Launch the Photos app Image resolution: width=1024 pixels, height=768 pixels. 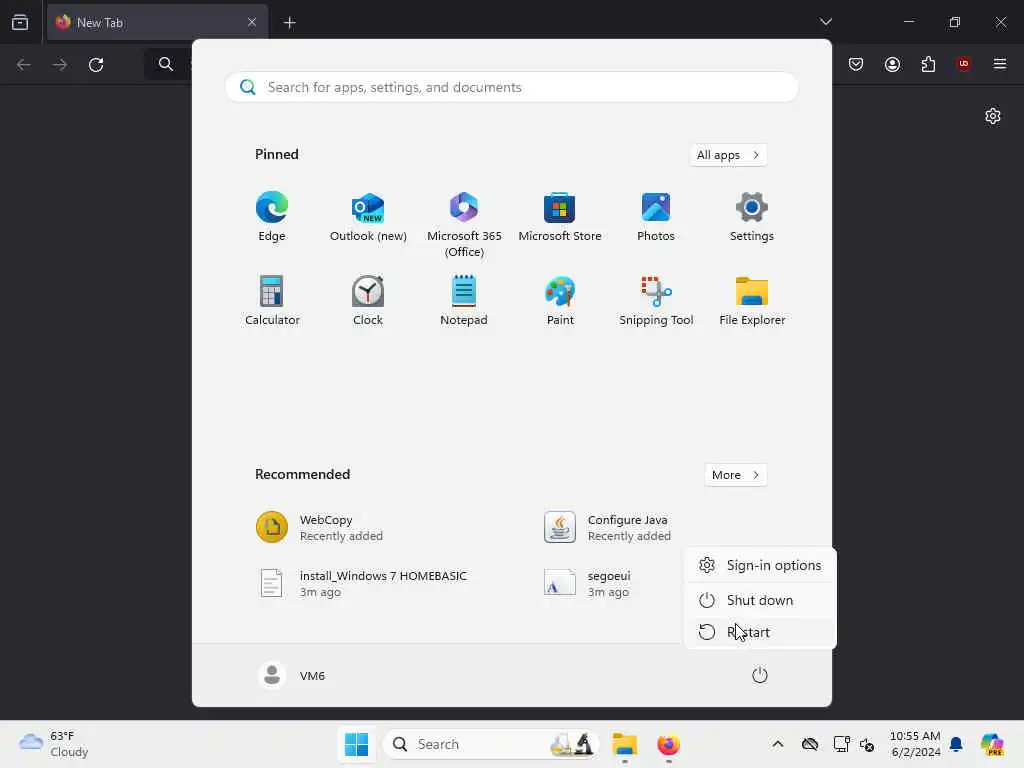pyautogui.click(x=656, y=217)
